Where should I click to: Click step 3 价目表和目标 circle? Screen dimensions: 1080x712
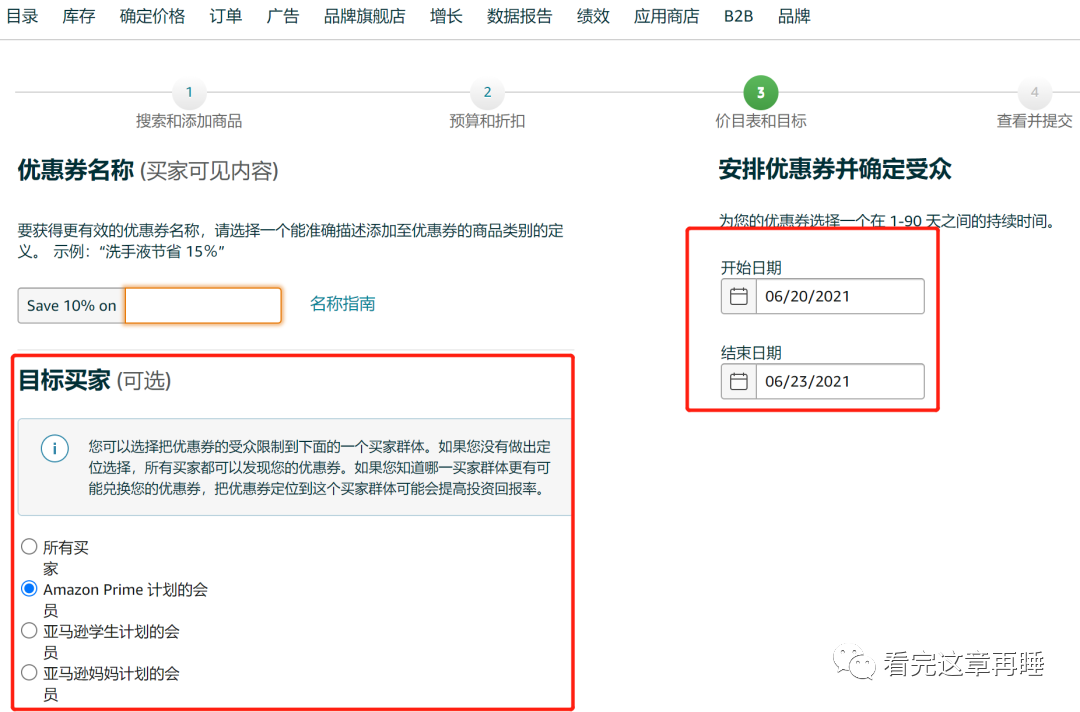[760, 92]
